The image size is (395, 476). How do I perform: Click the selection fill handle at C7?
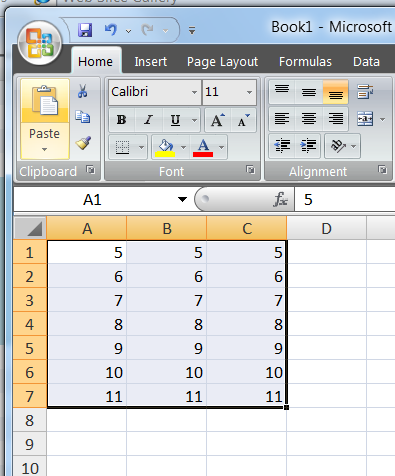point(287,407)
